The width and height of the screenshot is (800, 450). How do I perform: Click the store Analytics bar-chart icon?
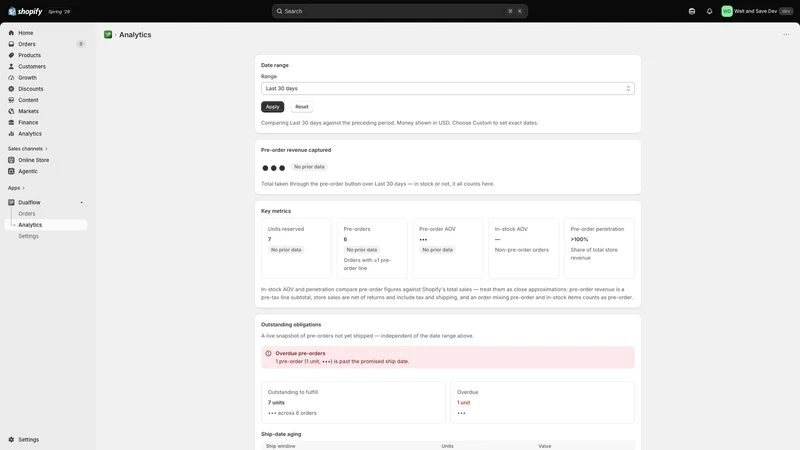pos(11,134)
